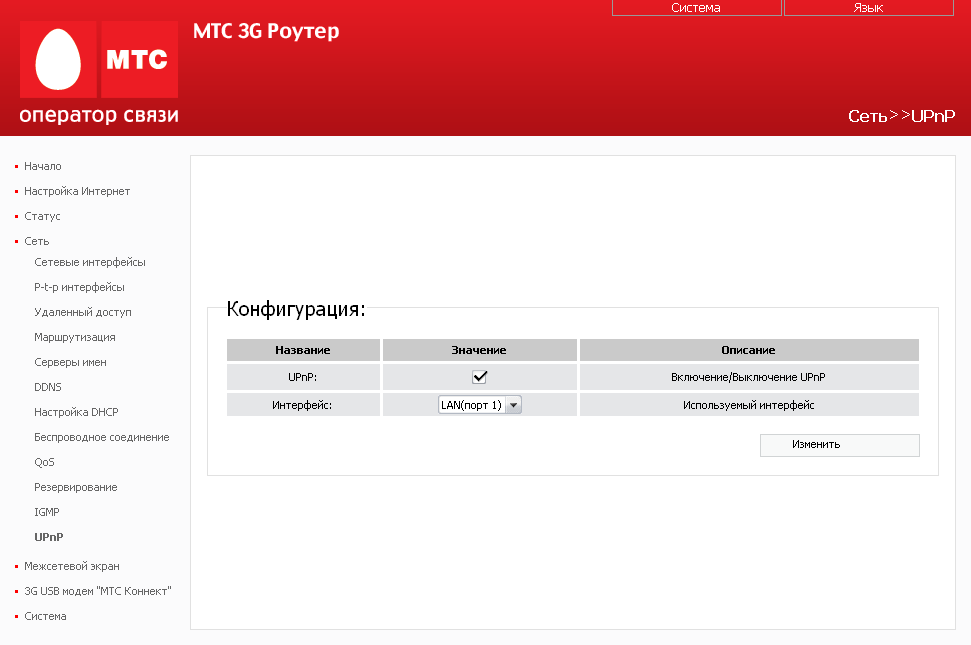Open the IGMP settings page
971x645 pixels.
pyautogui.click(x=46, y=512)
